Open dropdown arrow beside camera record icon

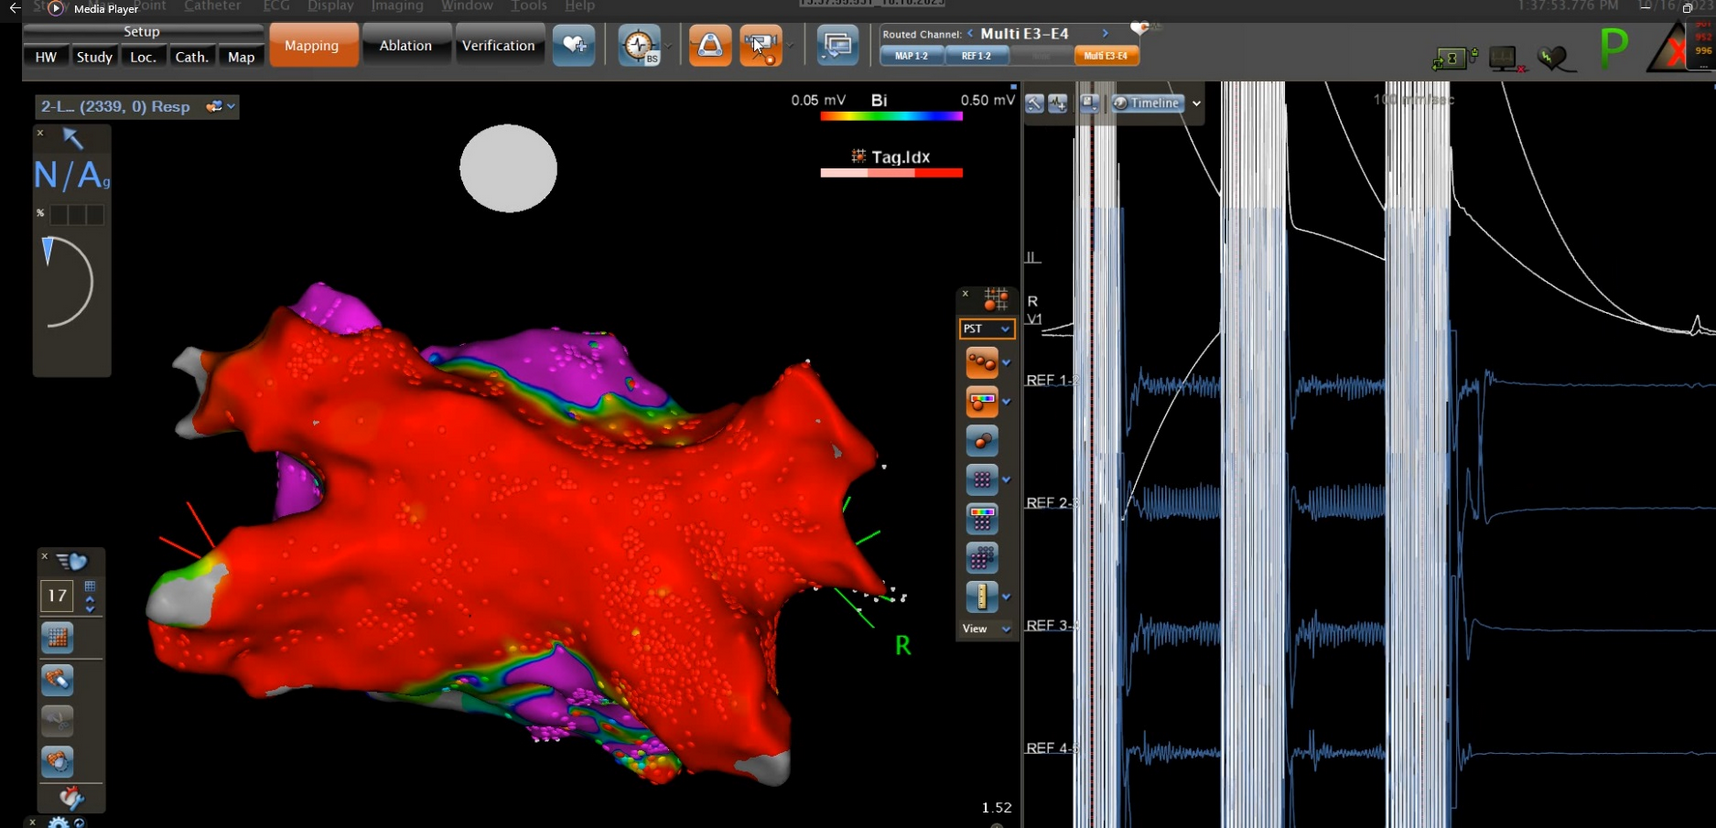789,46
